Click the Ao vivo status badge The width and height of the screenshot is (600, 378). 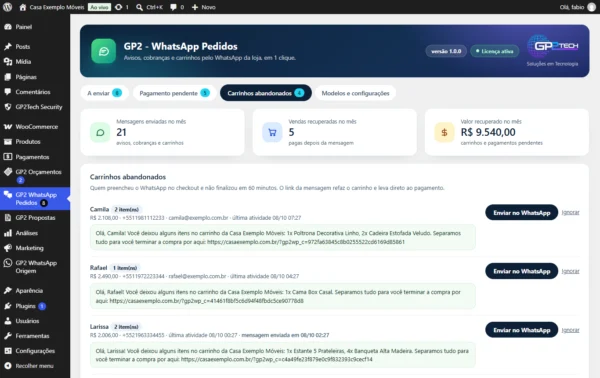[99, 7]
